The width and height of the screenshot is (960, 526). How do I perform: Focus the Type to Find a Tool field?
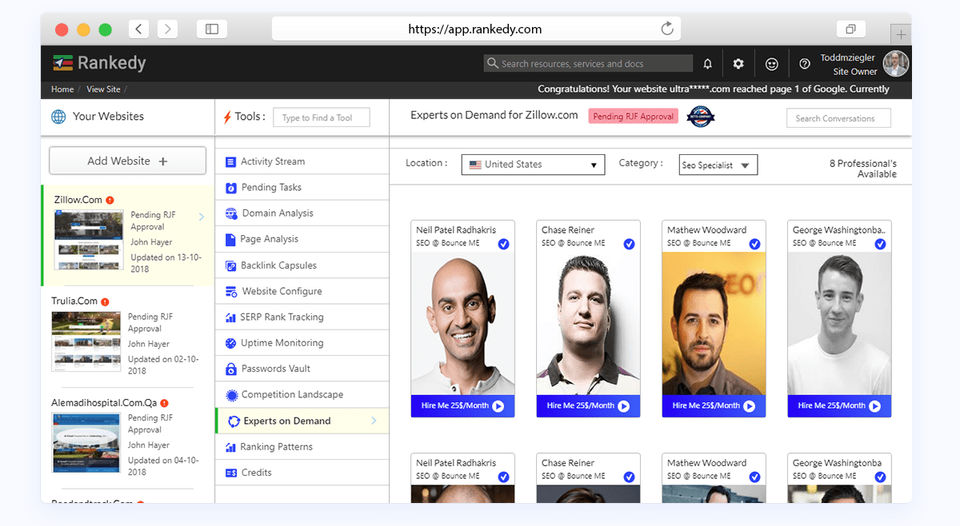pyautogui.click(x=321, y=118)
